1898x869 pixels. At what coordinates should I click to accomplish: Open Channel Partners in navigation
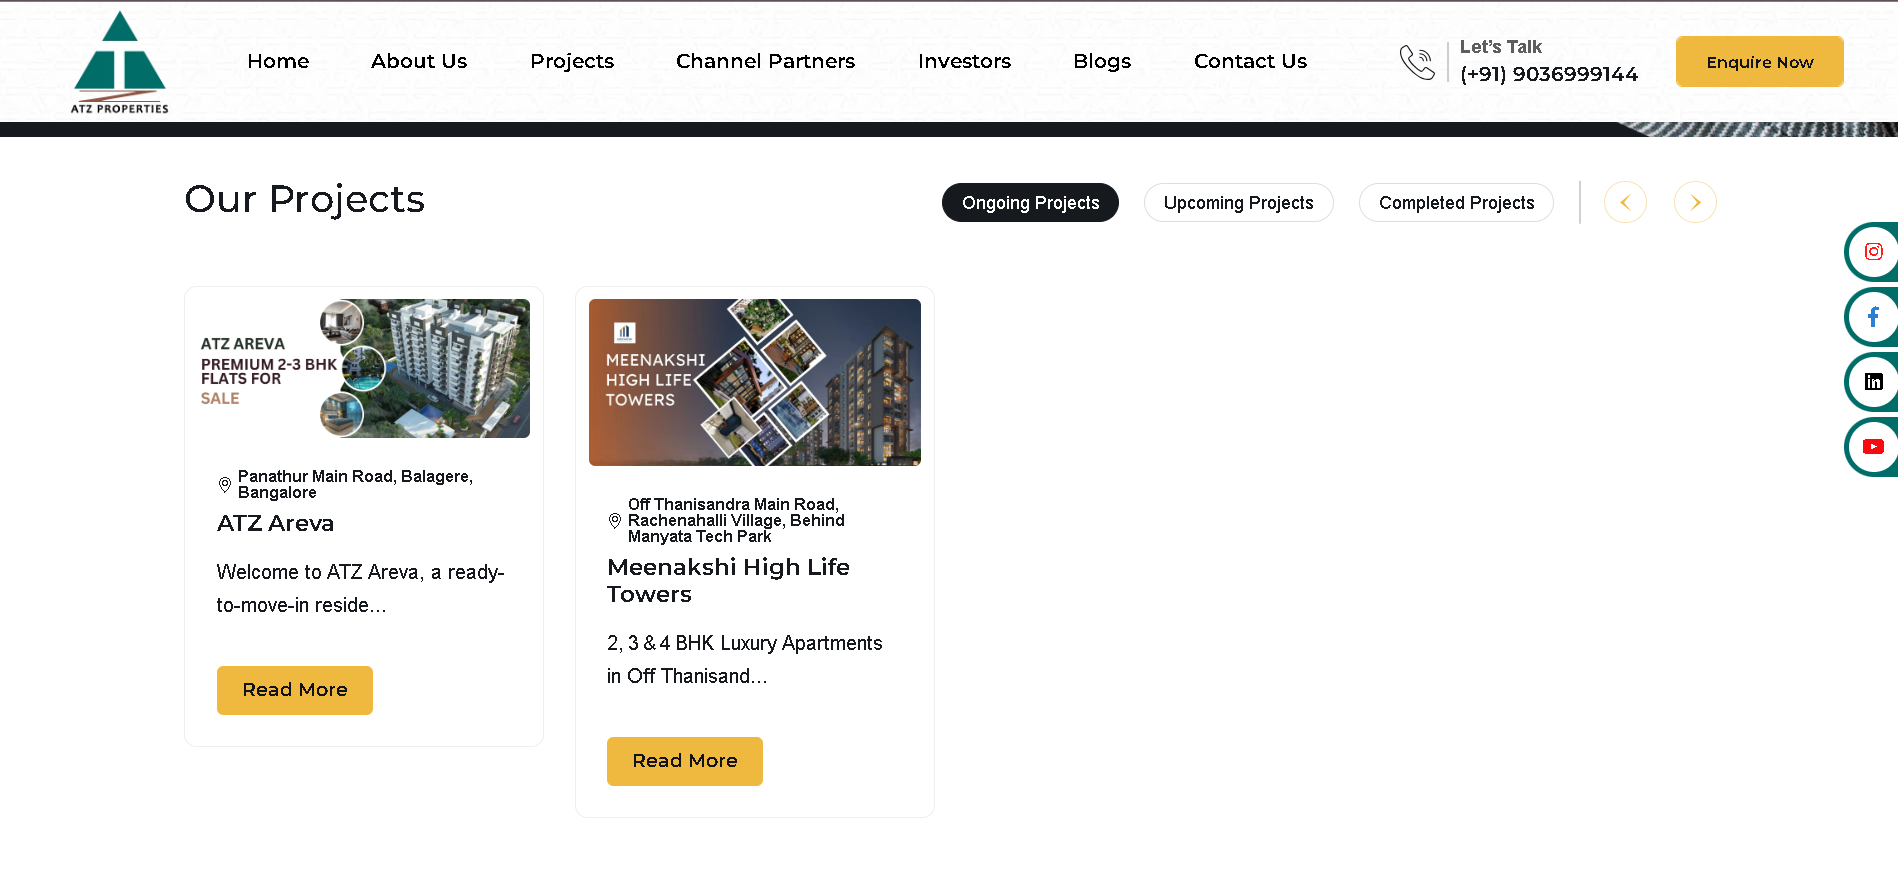[765, 61]
